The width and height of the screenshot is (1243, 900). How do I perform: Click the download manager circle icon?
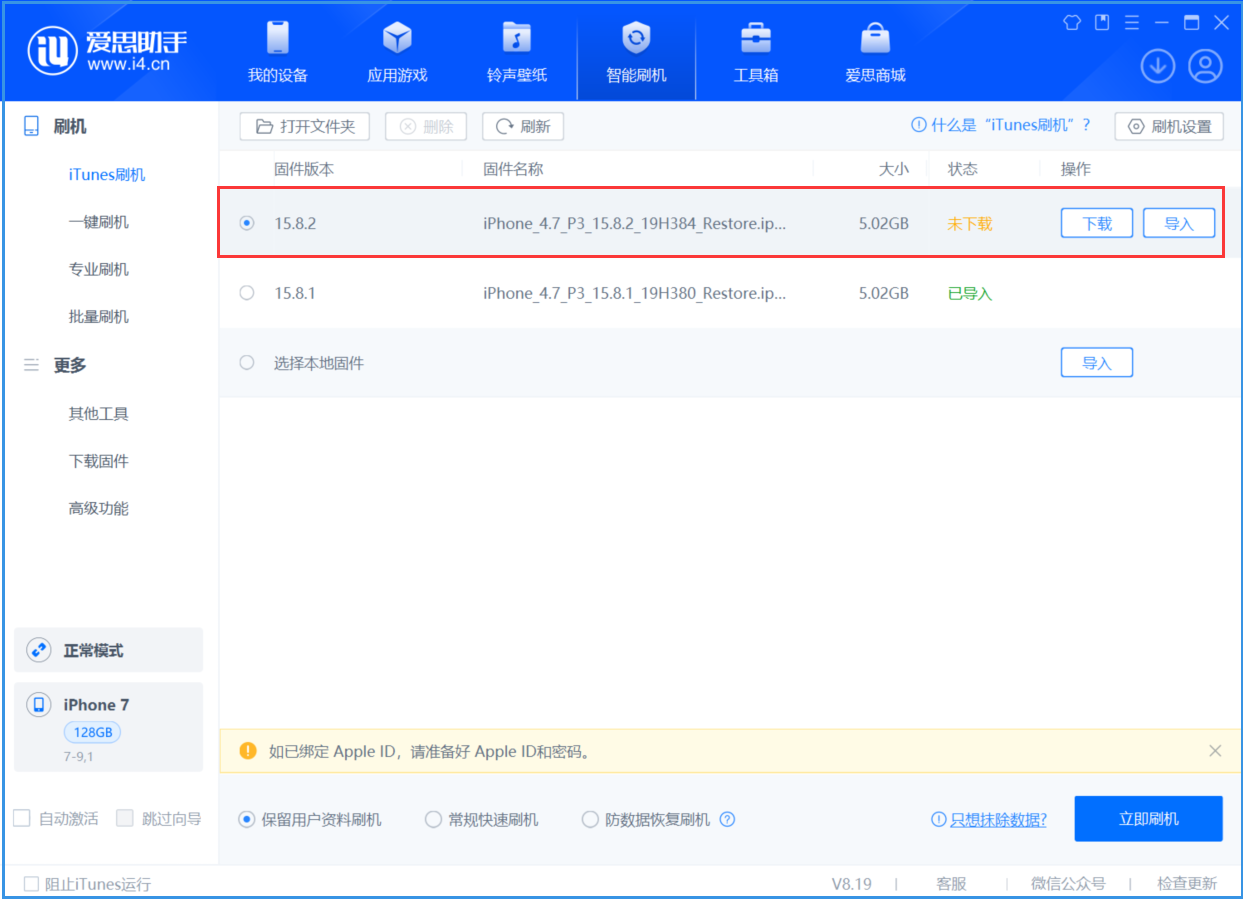click(1157, 65)
